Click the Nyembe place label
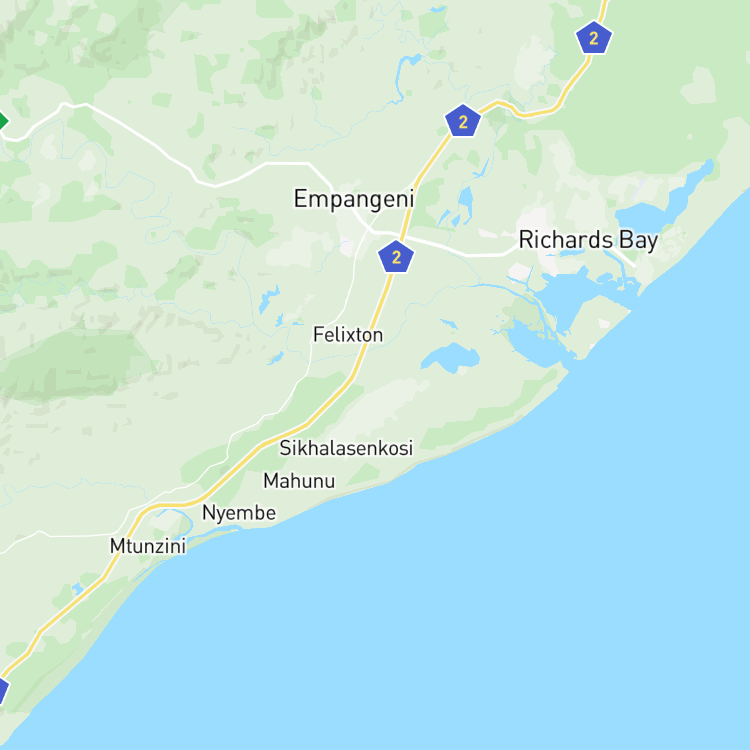 point(239,513)
